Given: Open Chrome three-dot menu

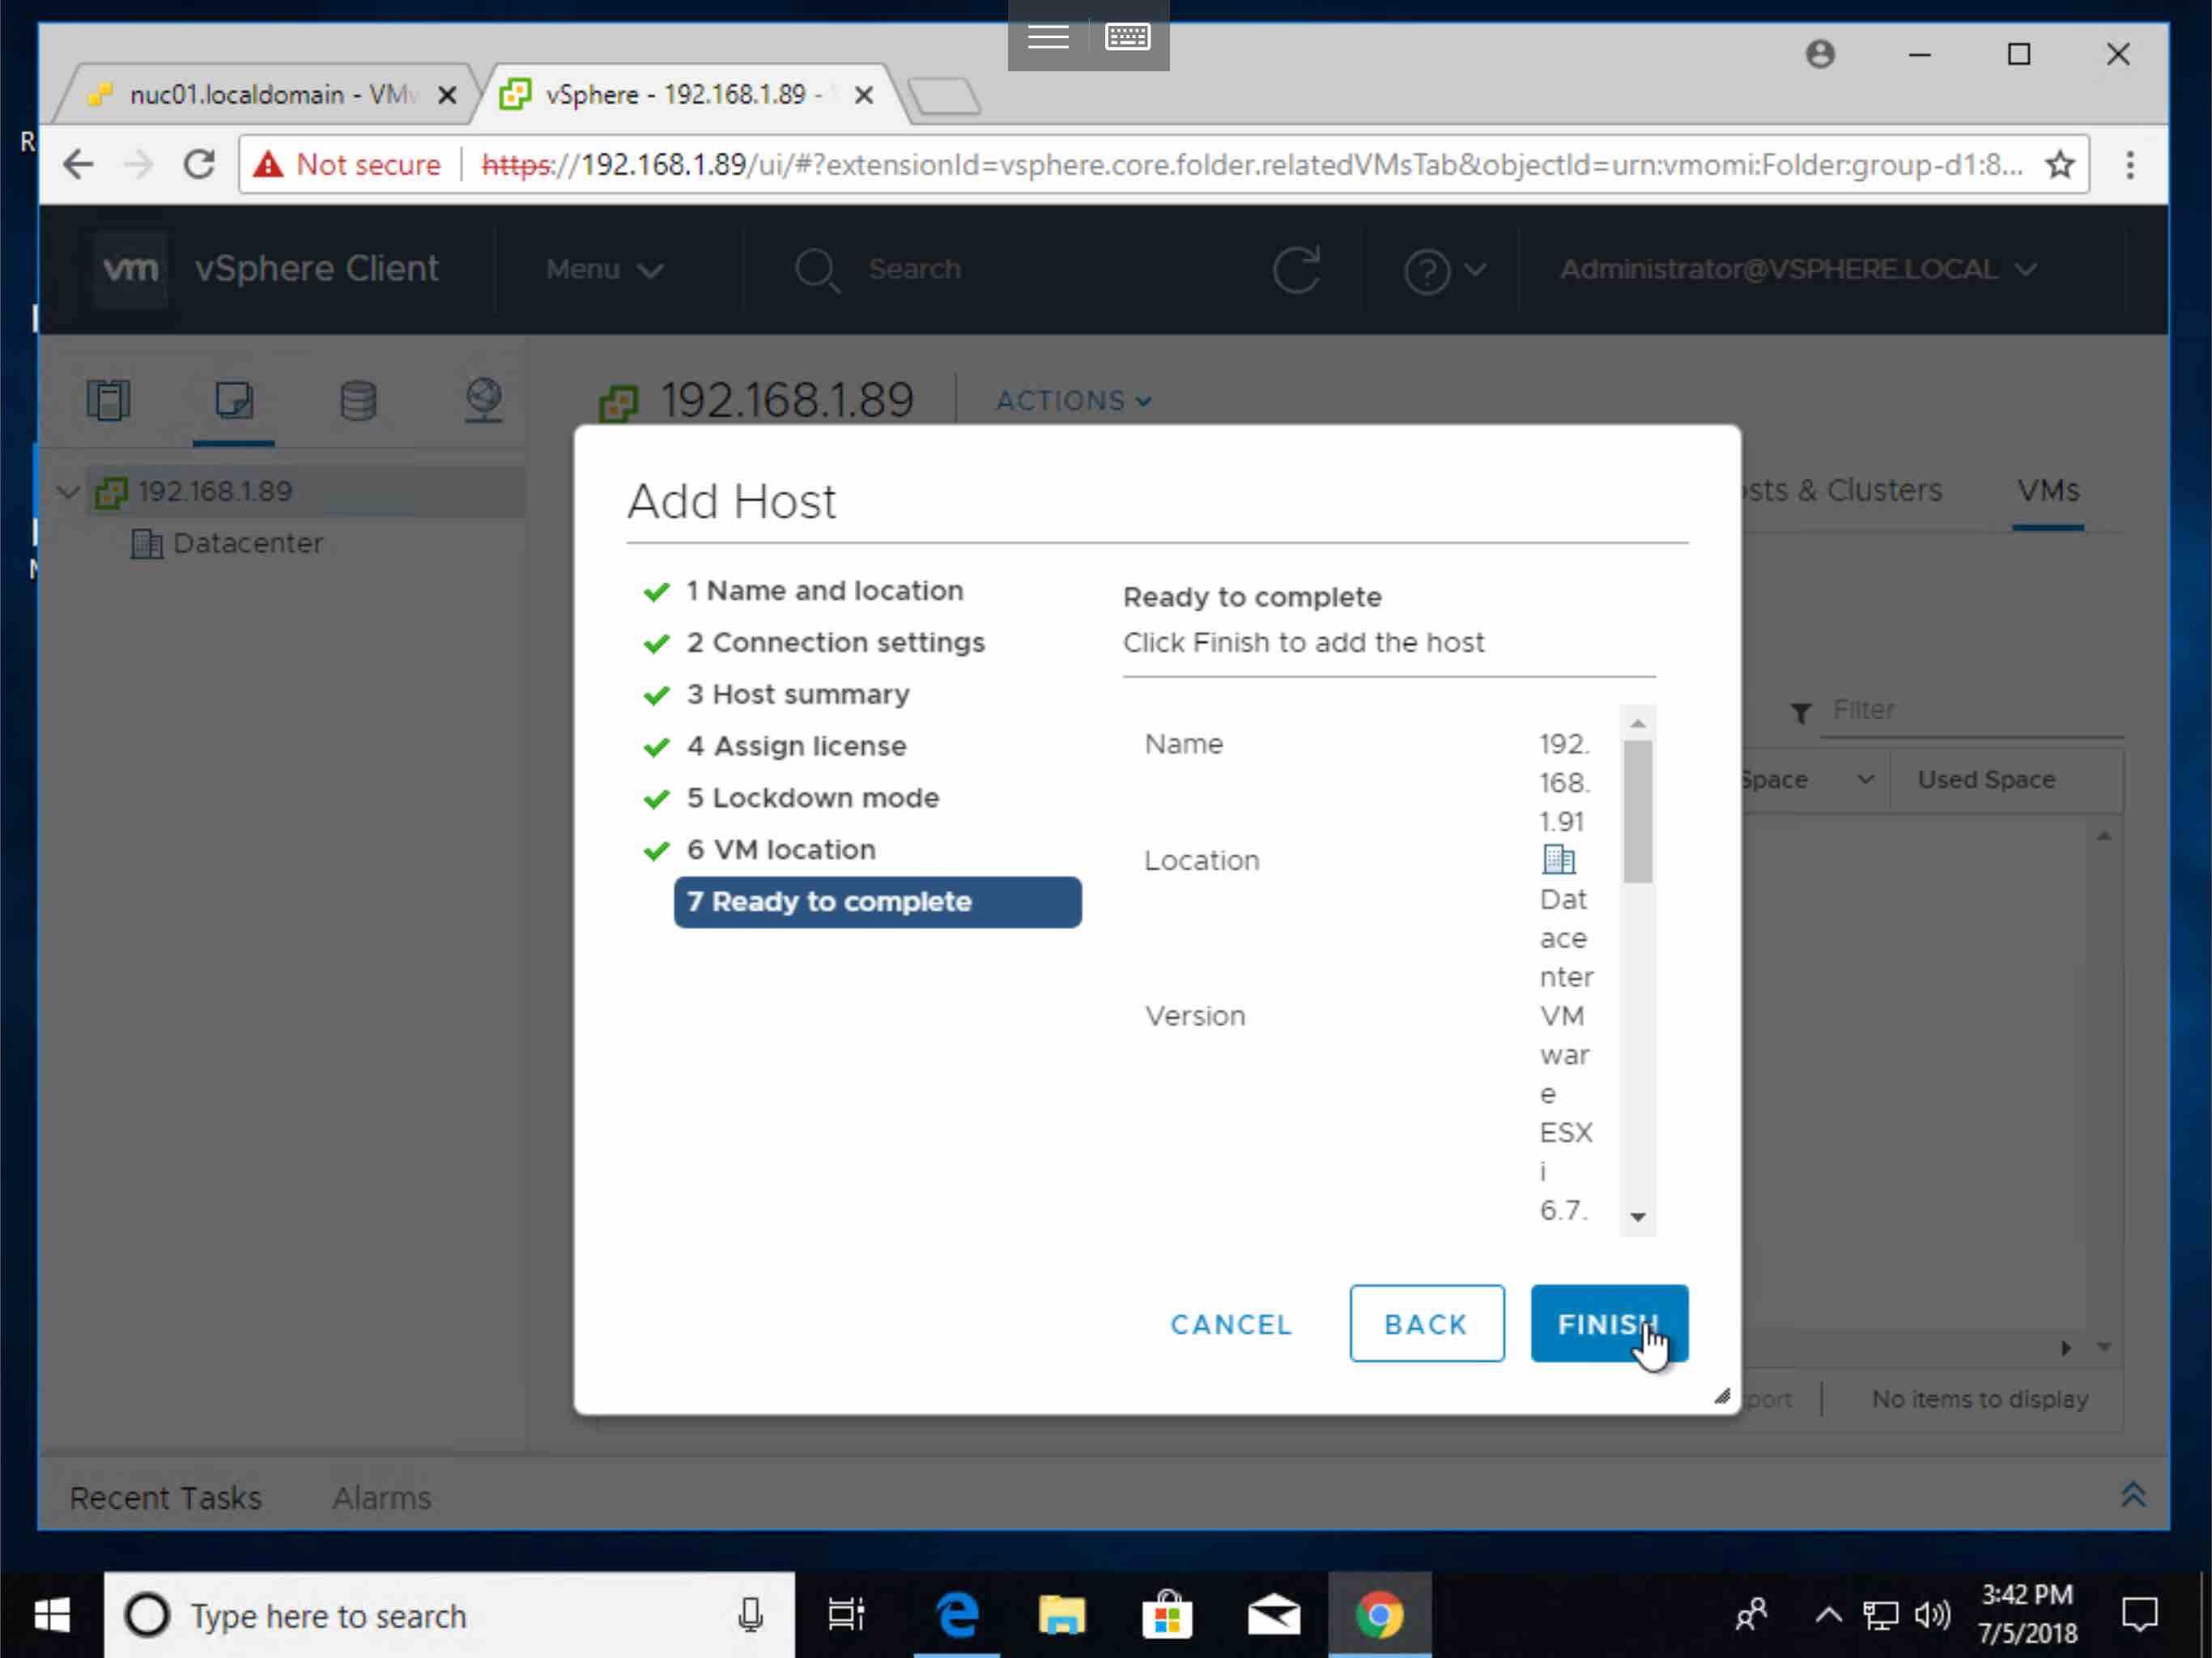Looking at the screenshot, I should (x=2130, y=164).
